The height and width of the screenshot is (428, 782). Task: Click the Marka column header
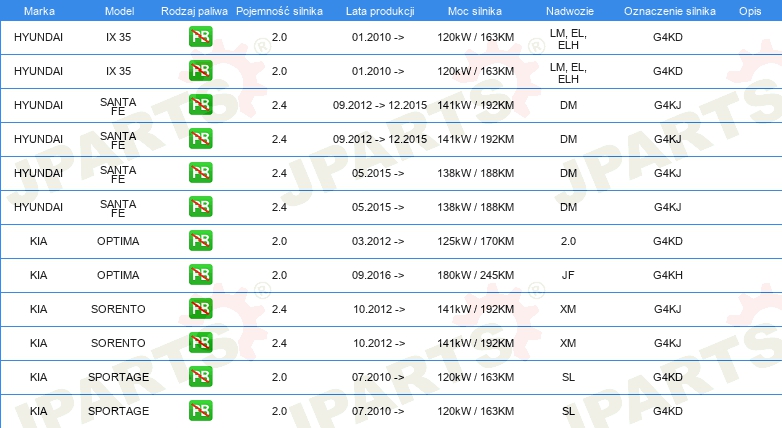39,11
